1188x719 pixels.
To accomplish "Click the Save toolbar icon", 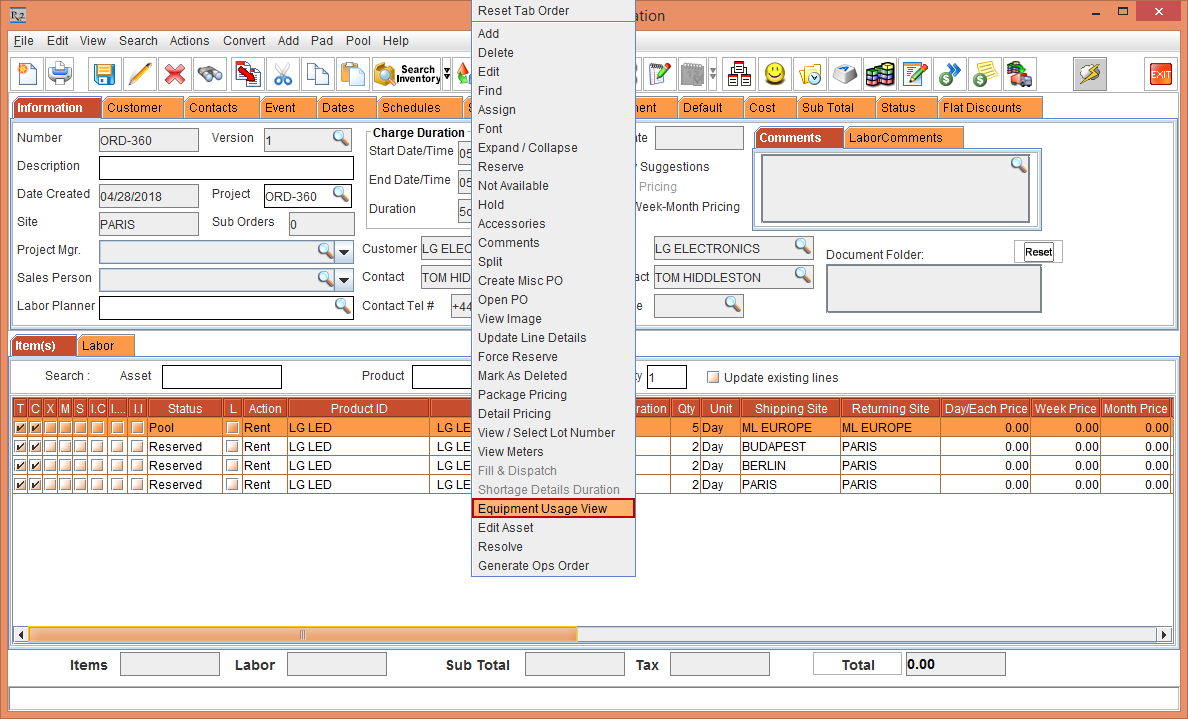I will coord(104,73).
